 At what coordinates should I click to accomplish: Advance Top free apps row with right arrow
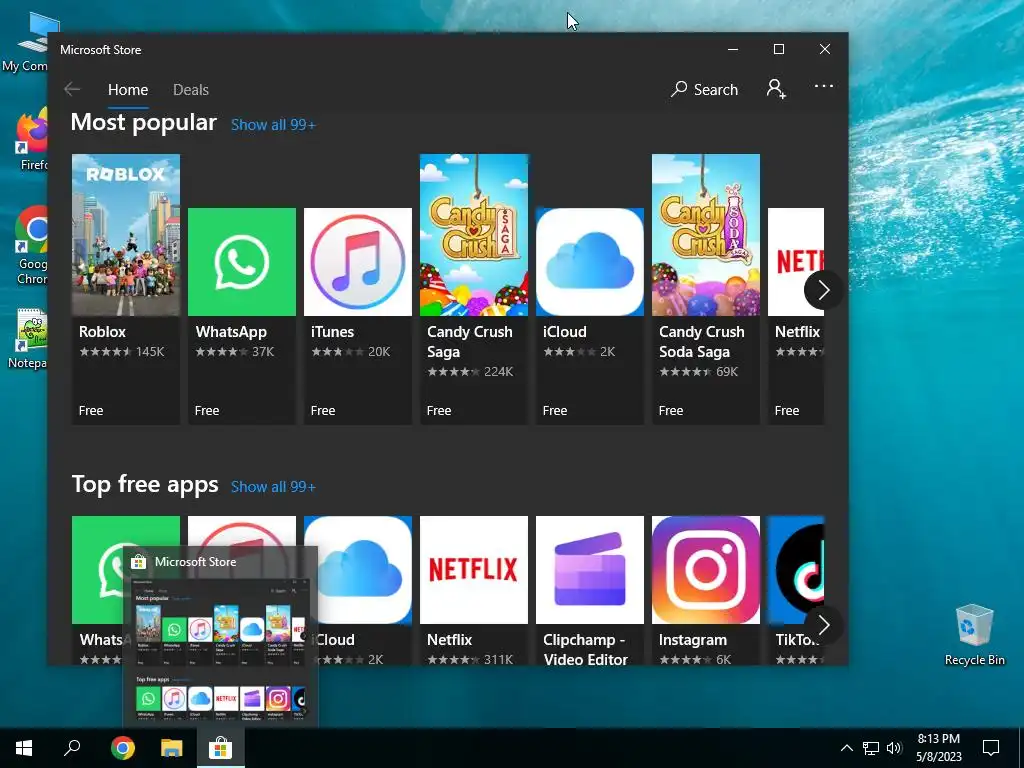[x=823, y=625]
